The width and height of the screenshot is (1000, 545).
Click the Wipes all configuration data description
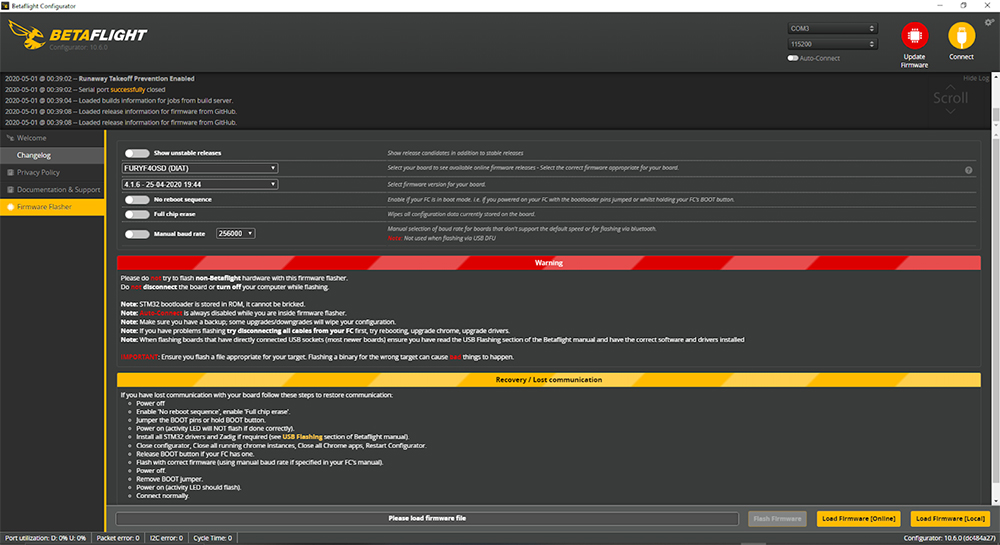tap(461, 214)
